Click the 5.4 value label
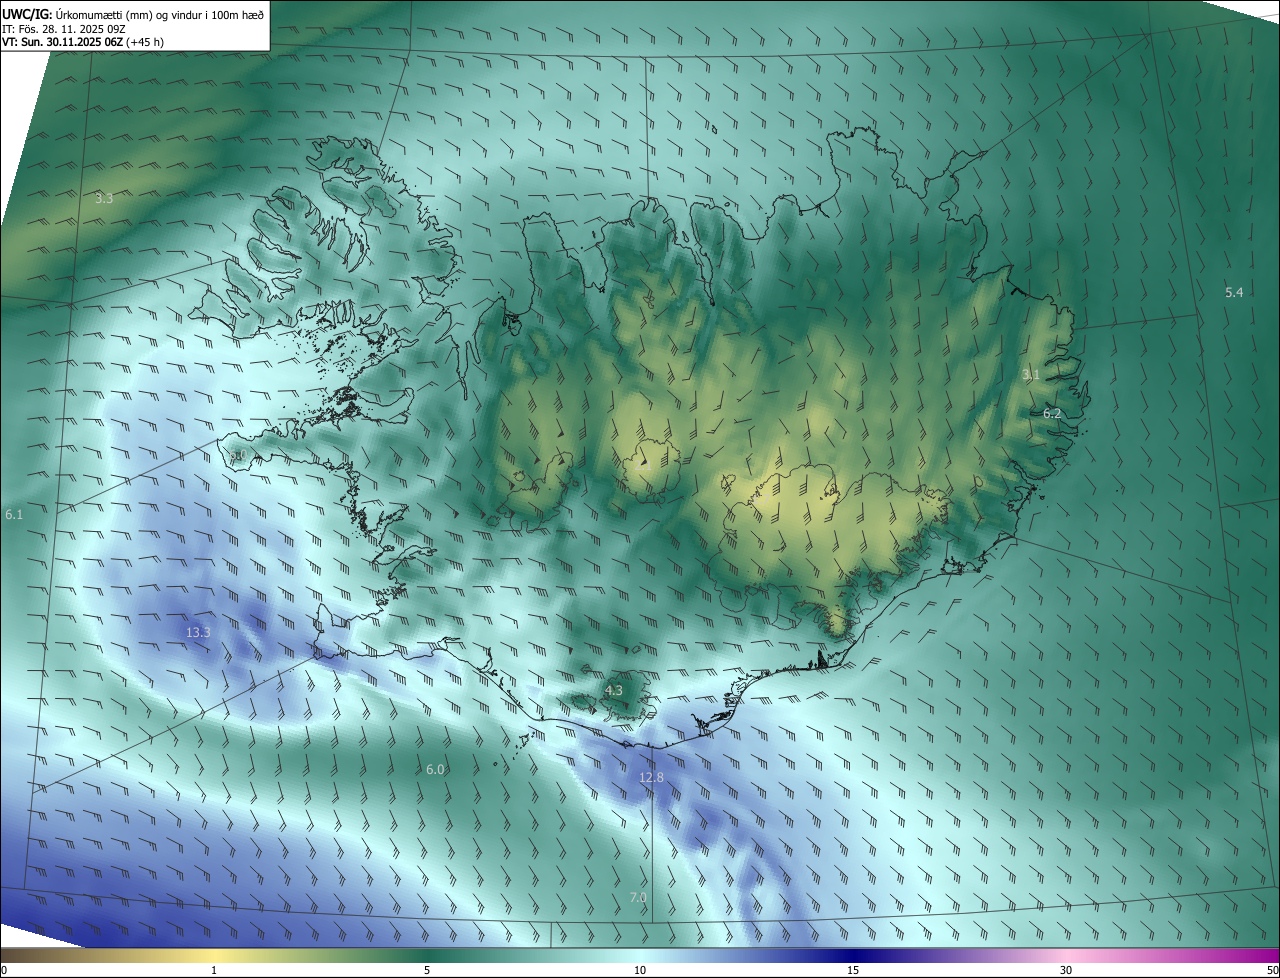 coord(1234,292)
